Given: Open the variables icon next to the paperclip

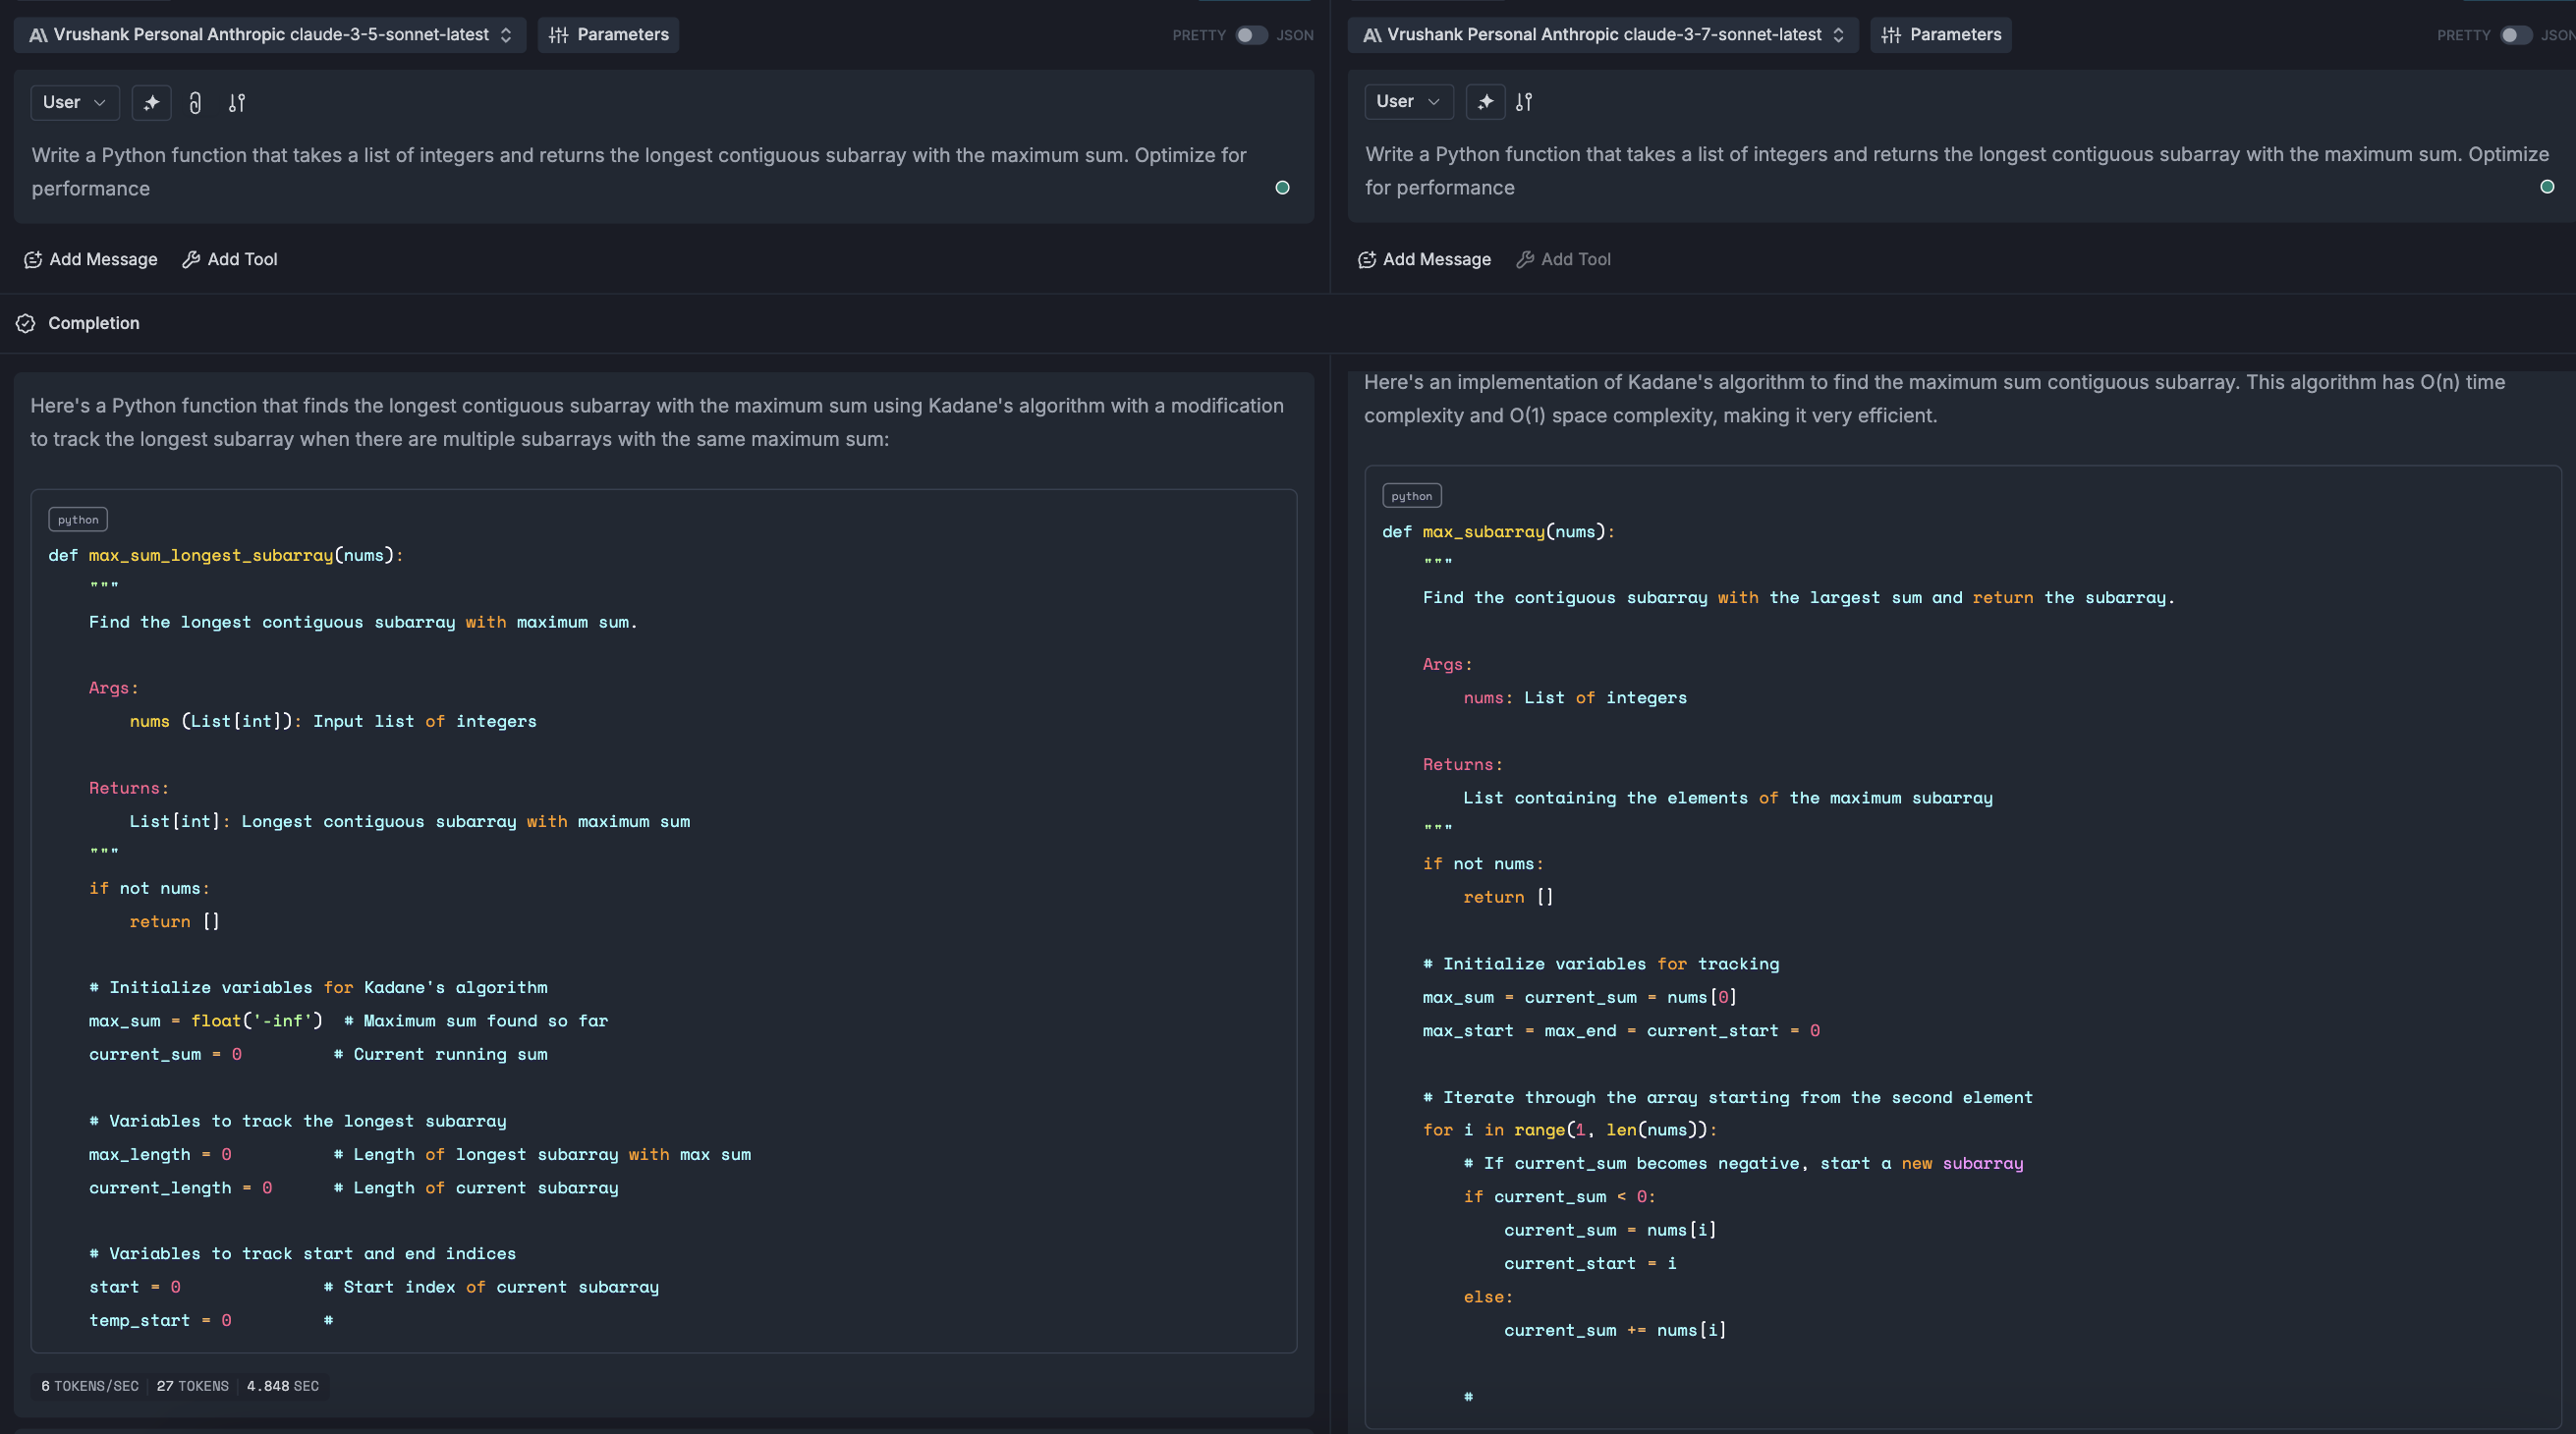Looking at the screenshot, I should click(237, 102).
